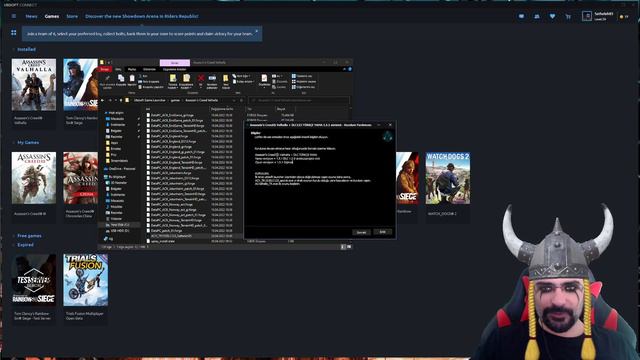
Task: Select the highlighted Yönet contextual tab
Action: pyautogui.click(x=175, y=63)
